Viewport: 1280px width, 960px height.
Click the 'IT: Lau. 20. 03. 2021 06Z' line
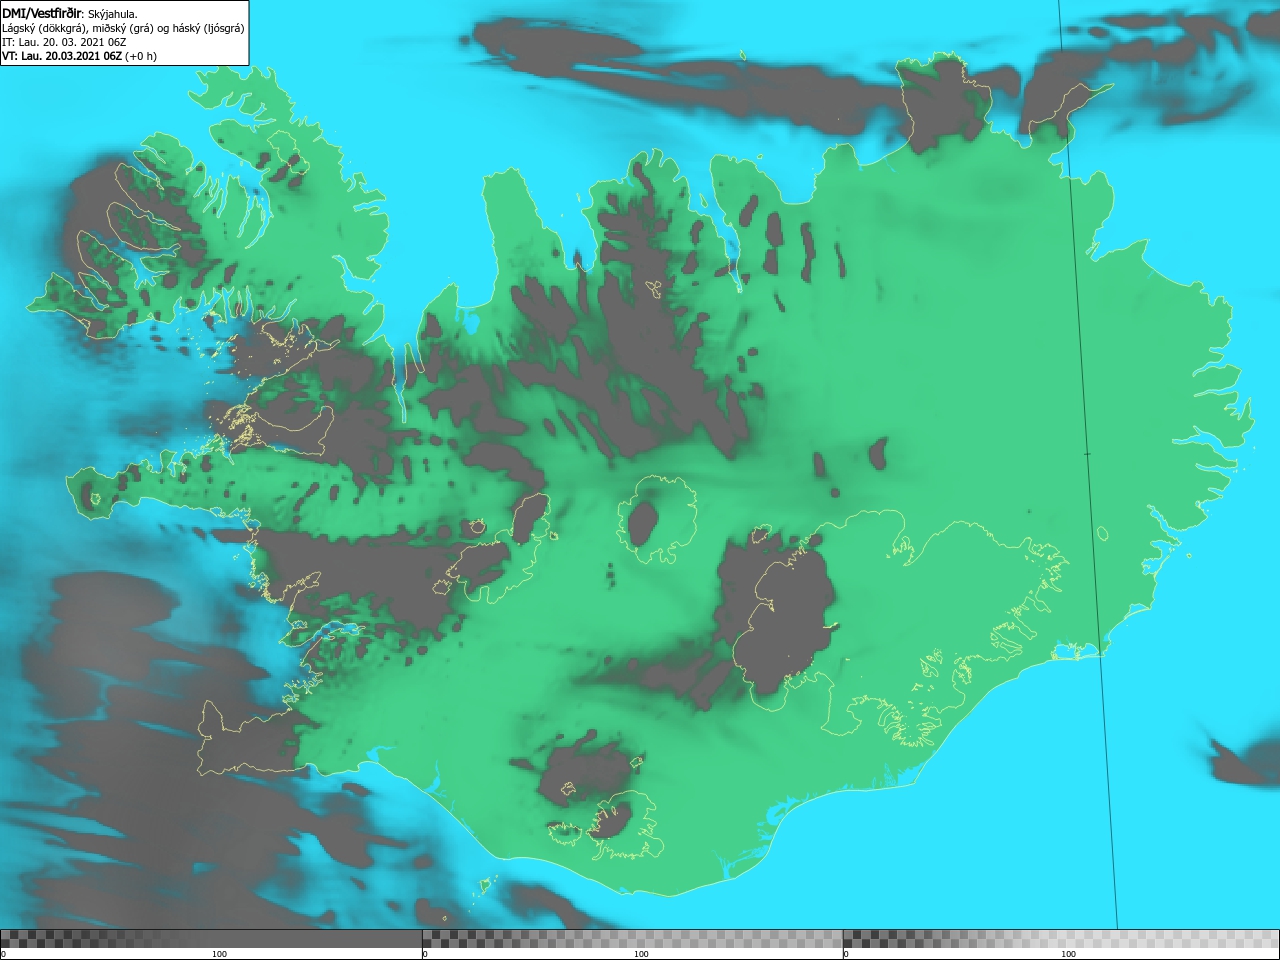pos(64,42)
